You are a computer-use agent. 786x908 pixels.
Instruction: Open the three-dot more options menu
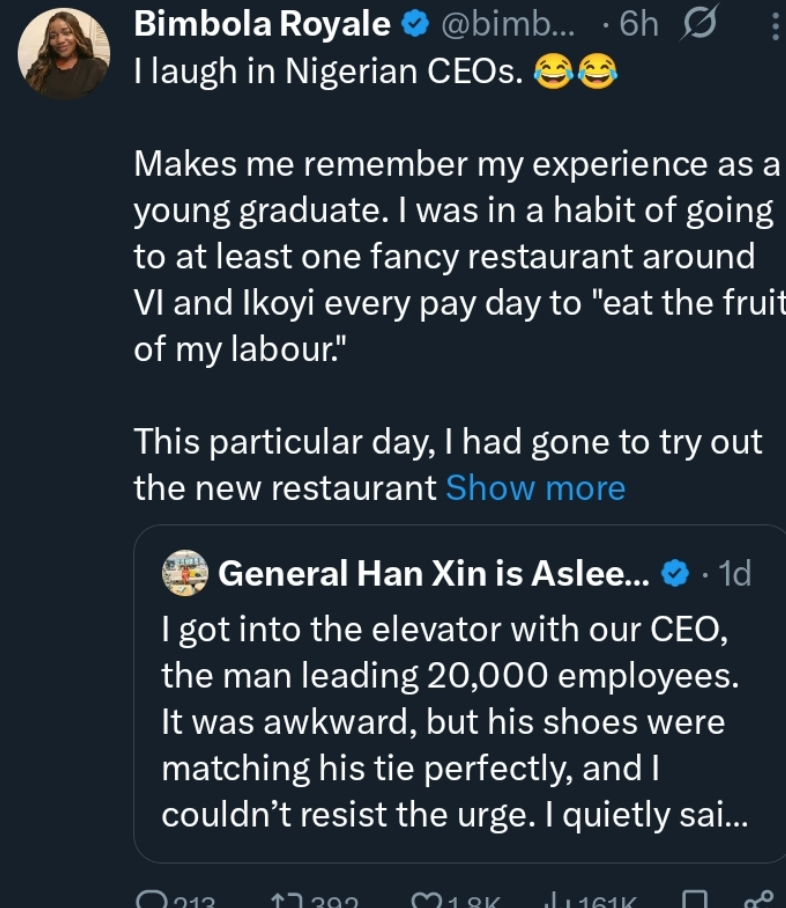[x=775, y=25]
